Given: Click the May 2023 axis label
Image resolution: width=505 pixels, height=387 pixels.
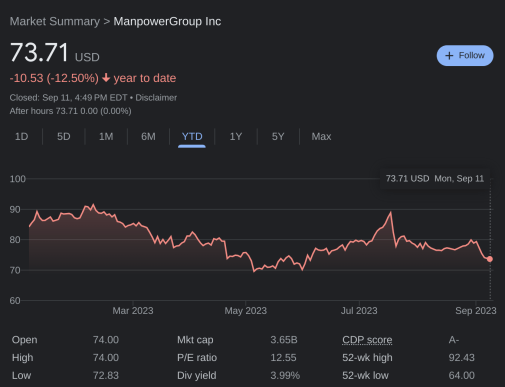Looking at the screenshot, I should point(246,311).
